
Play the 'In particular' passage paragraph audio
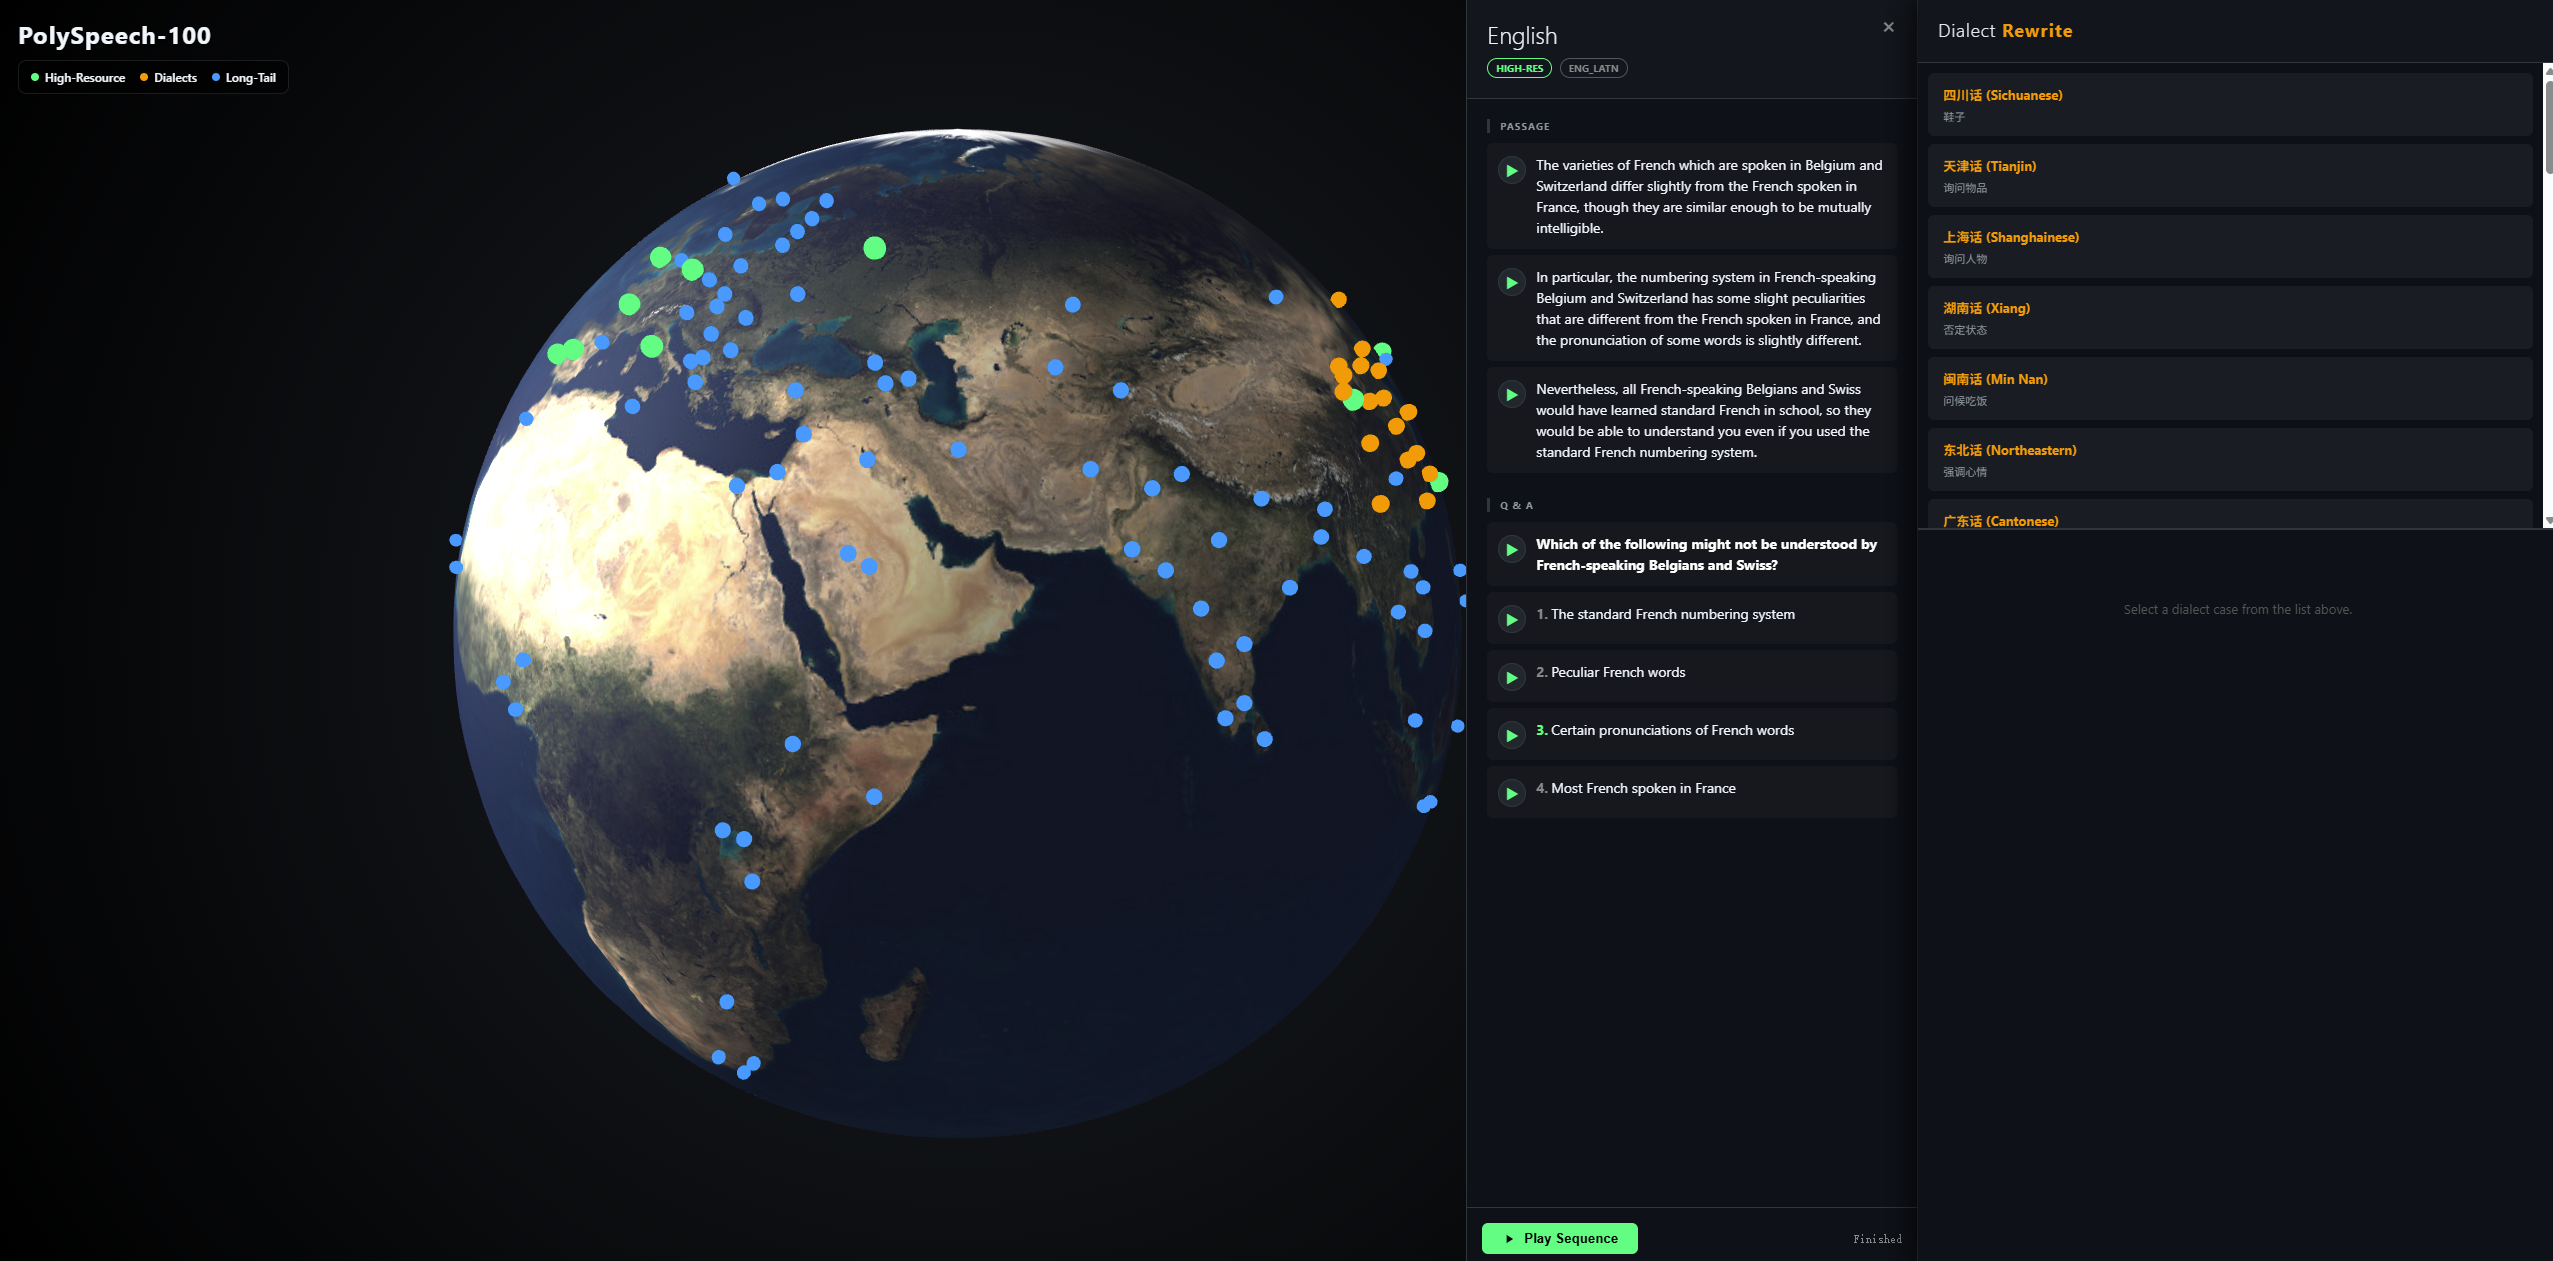pyautogui.click(x=1511, y=283)
